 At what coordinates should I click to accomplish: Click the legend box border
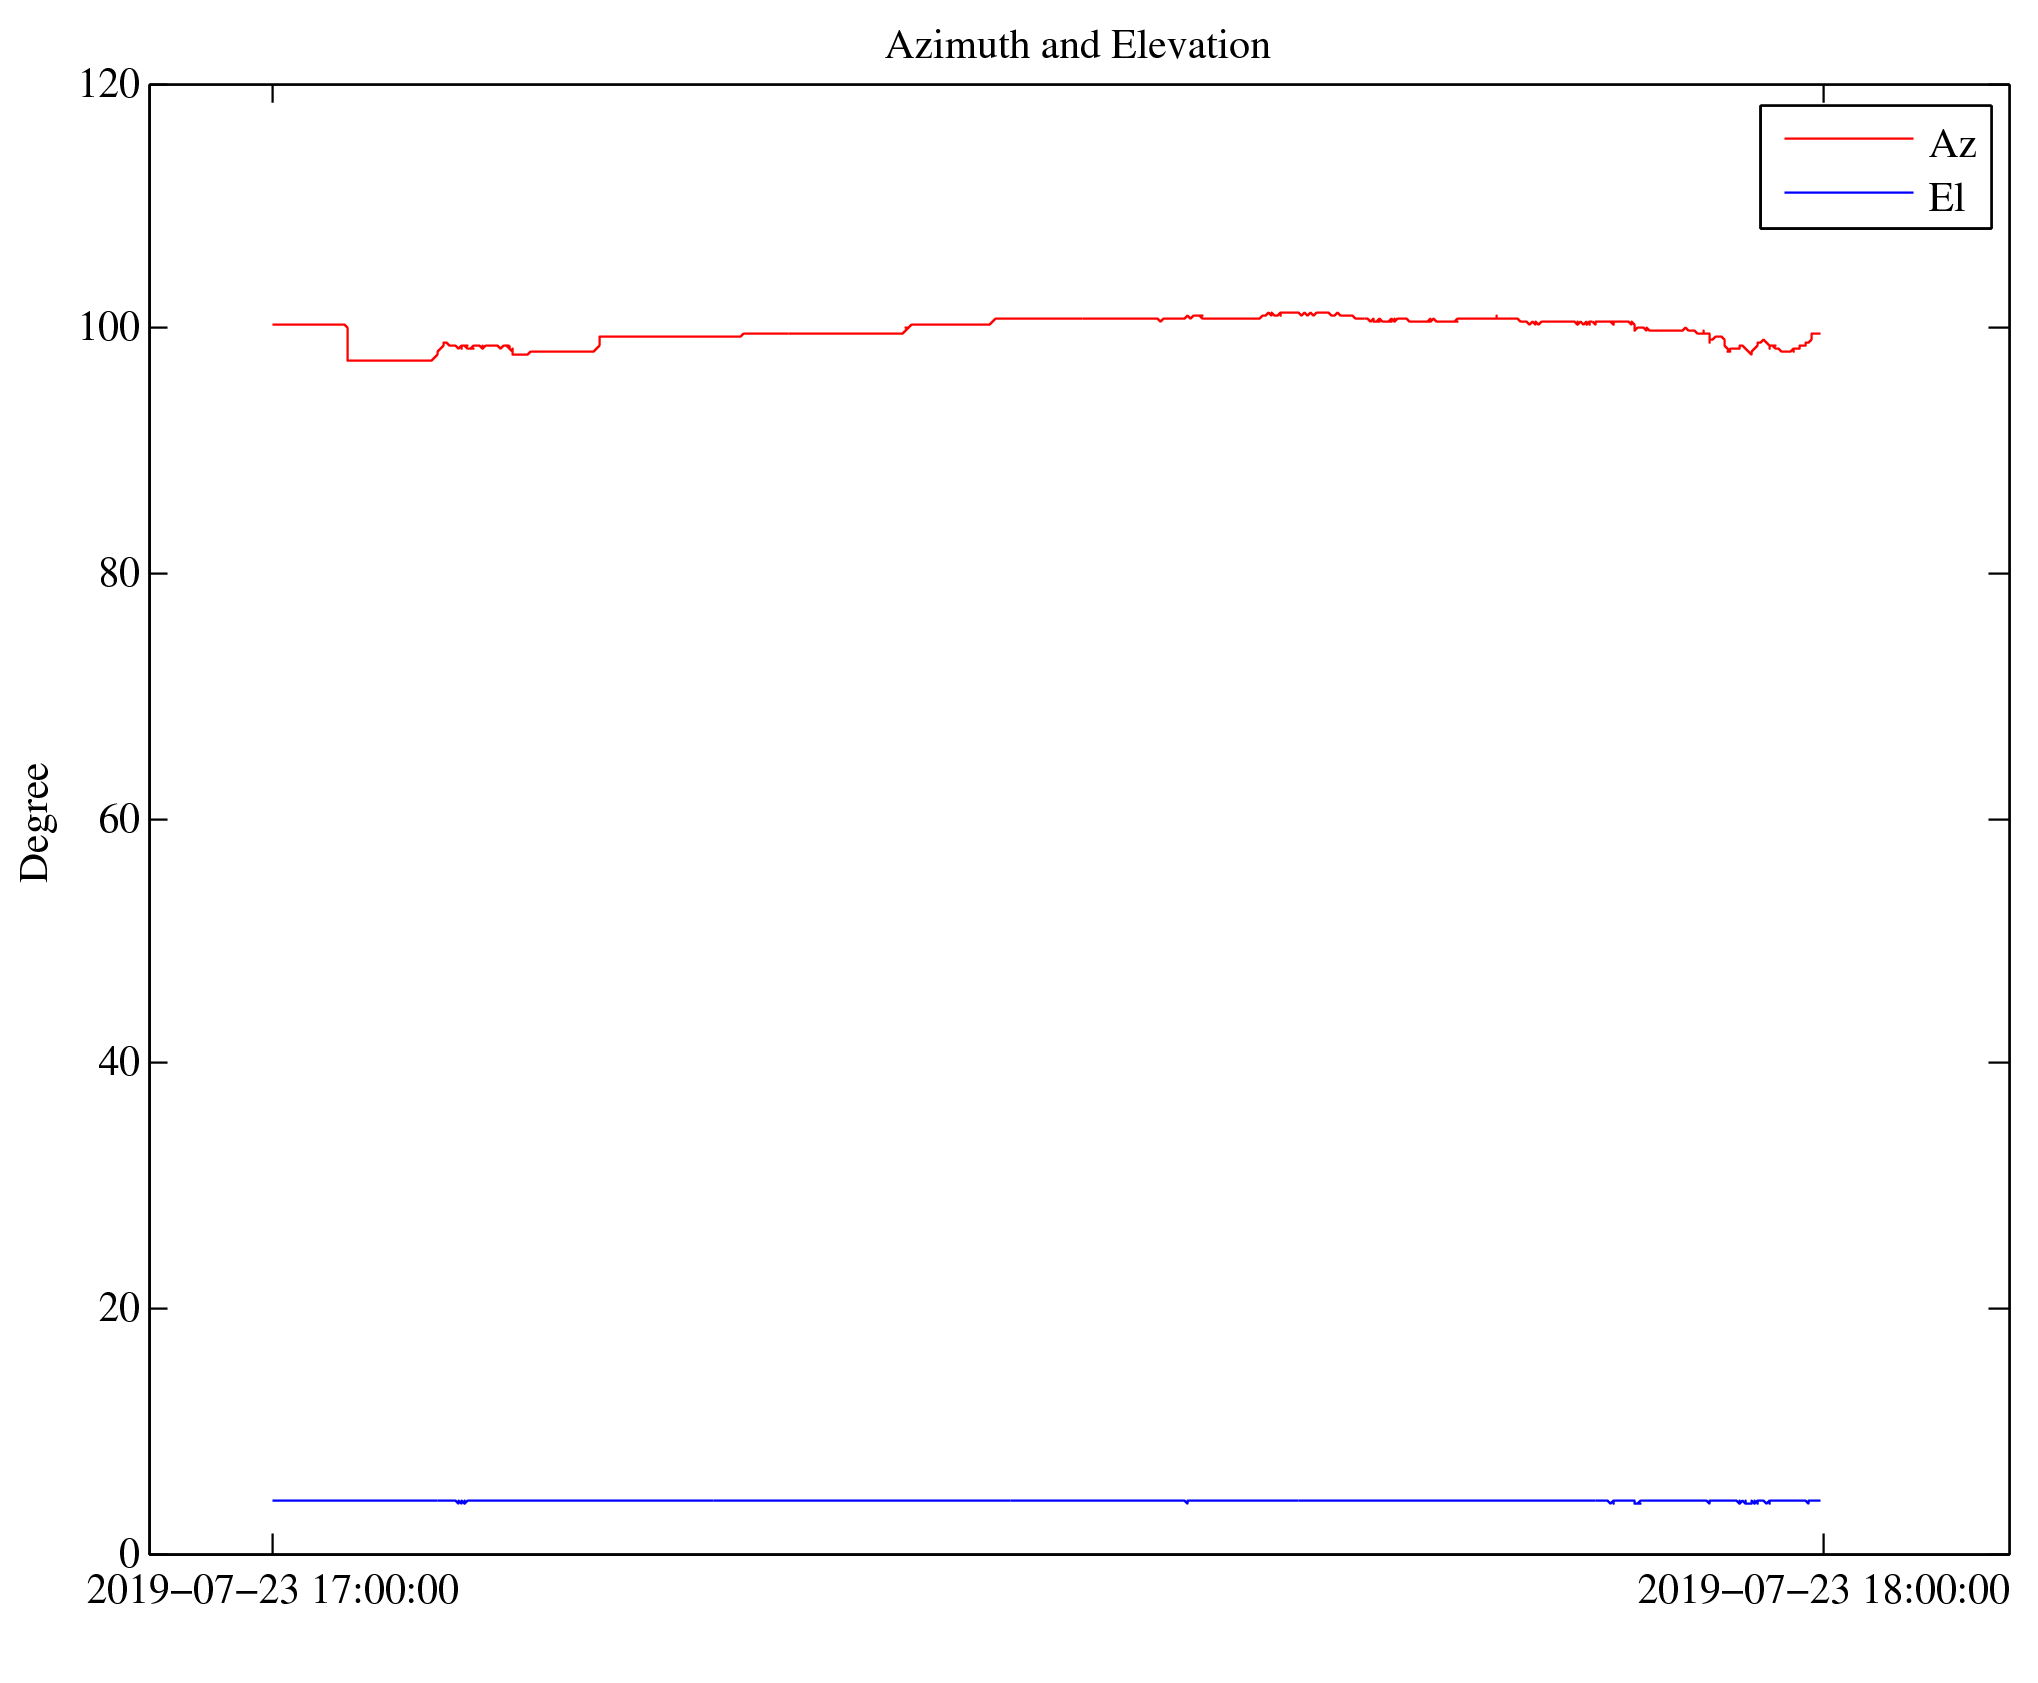click(x=1761, y=167)
